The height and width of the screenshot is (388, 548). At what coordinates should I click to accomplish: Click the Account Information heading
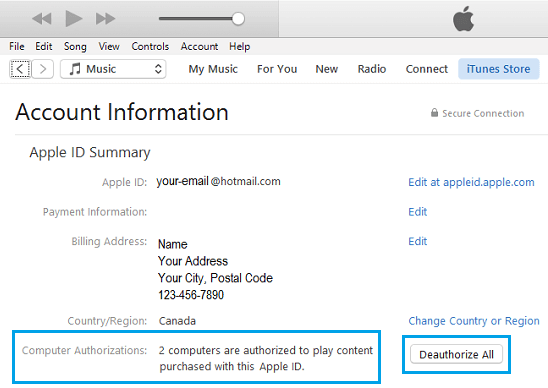[x=122, y=112]
